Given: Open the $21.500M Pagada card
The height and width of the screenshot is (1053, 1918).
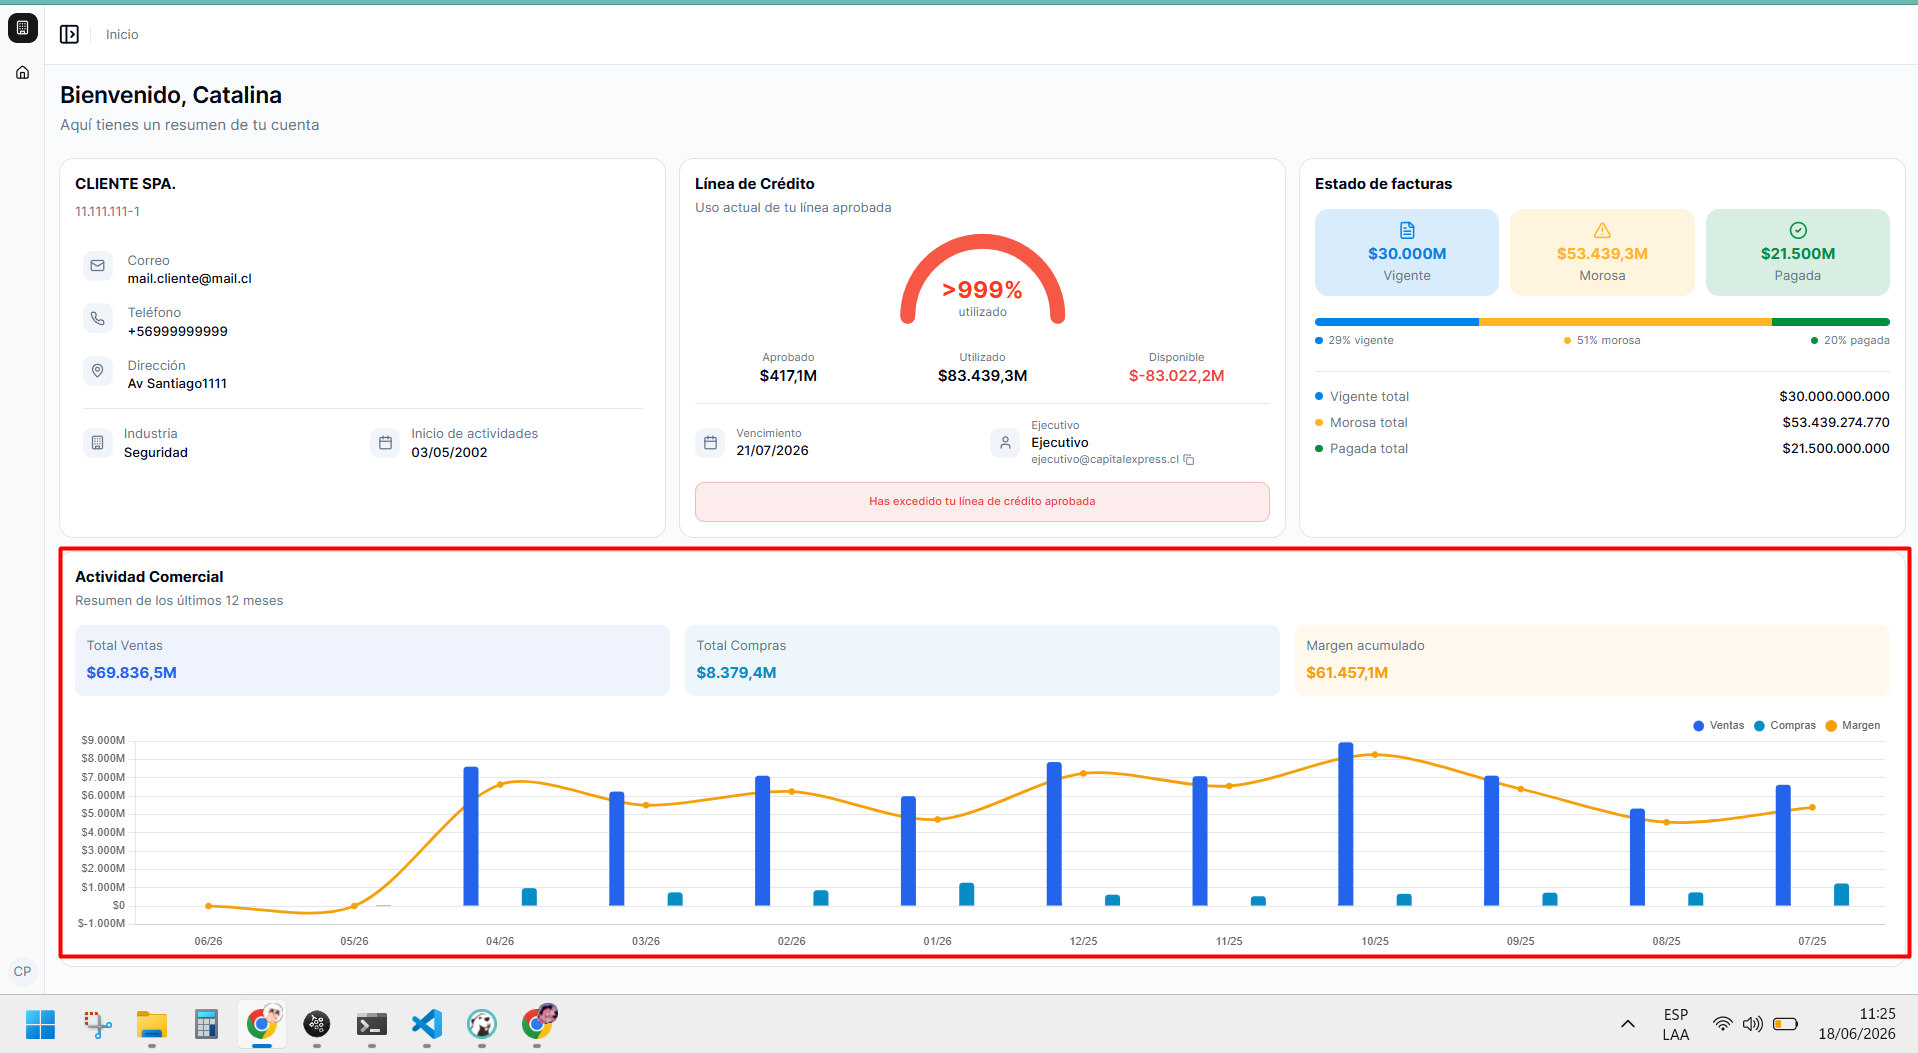Looking at the screenshot, I should coord(1798,252).
